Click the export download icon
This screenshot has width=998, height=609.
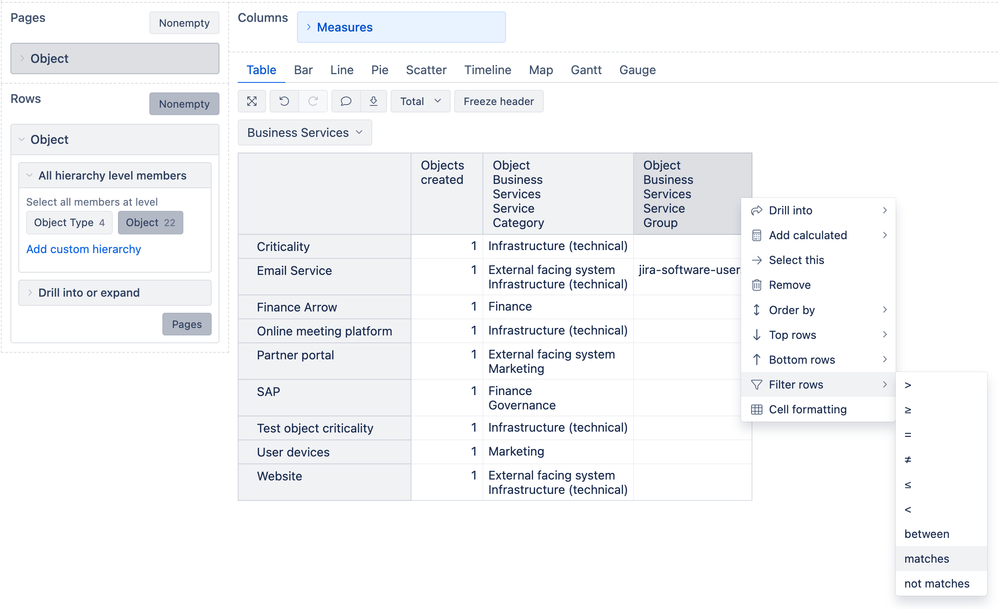(x=374, y=101)
